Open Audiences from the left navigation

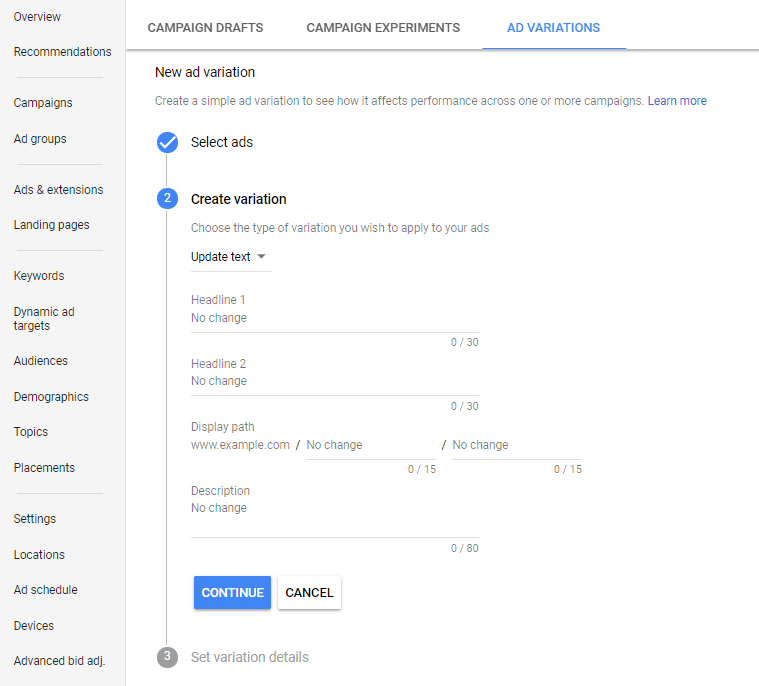pos(41,361)
